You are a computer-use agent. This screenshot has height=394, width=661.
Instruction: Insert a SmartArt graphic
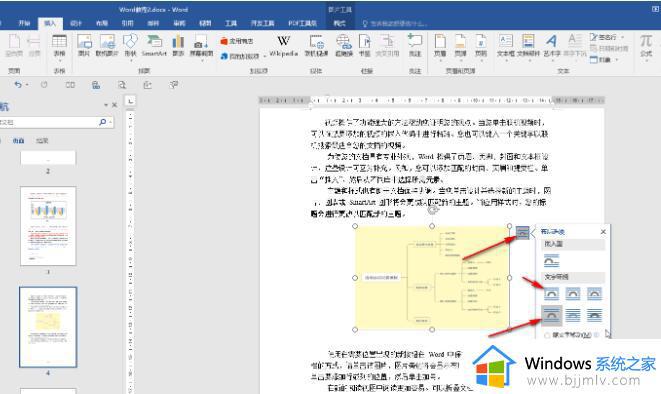[x=154, y=46]
